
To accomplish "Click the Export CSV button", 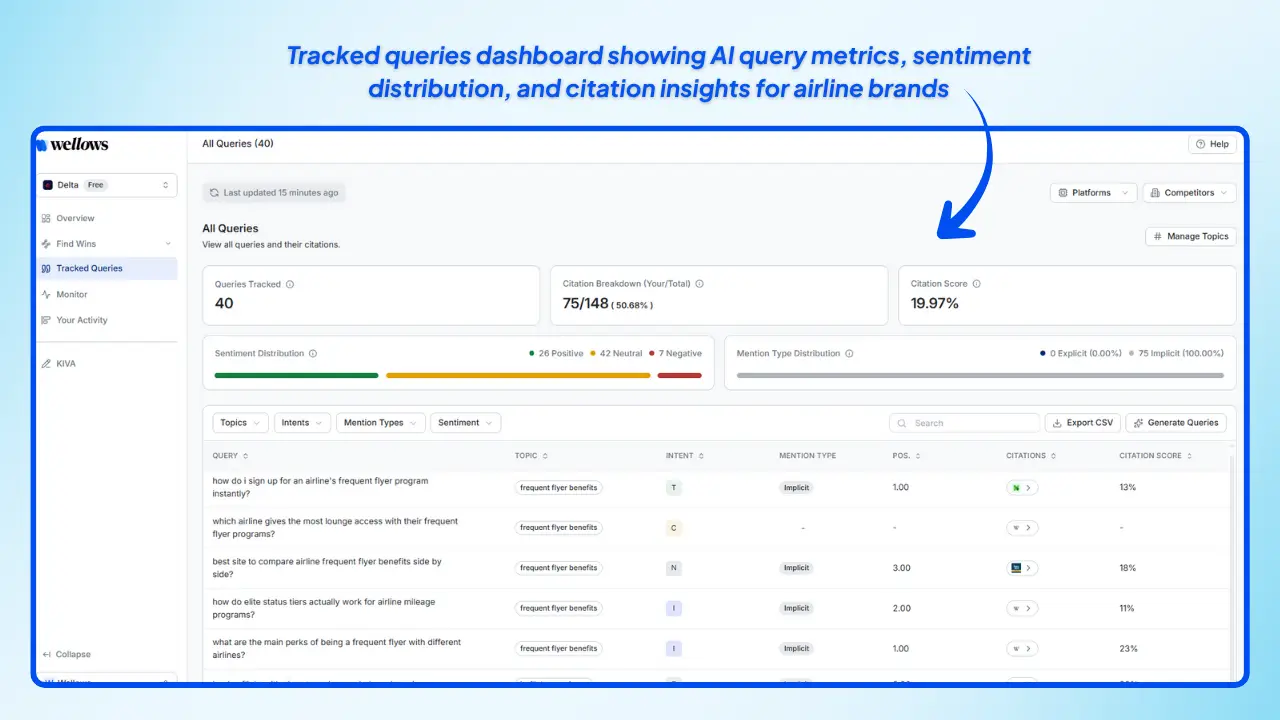I will (1082, 423).
